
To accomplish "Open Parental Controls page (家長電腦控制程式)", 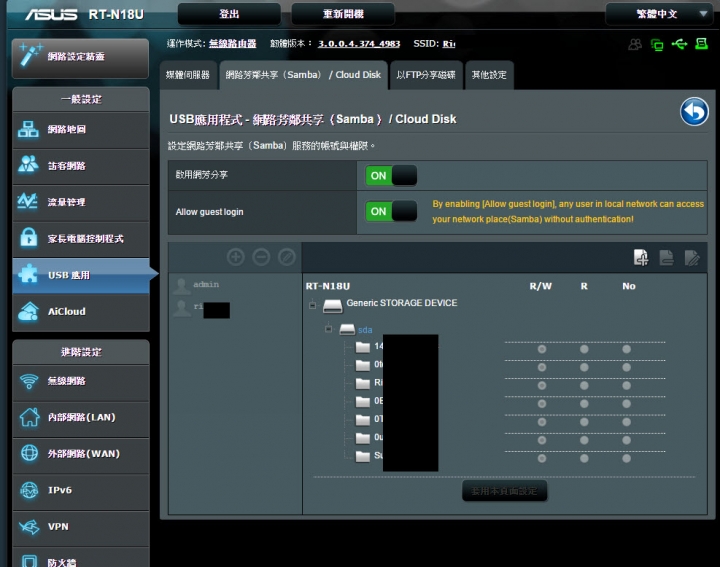I will click(x=81, y=239).
